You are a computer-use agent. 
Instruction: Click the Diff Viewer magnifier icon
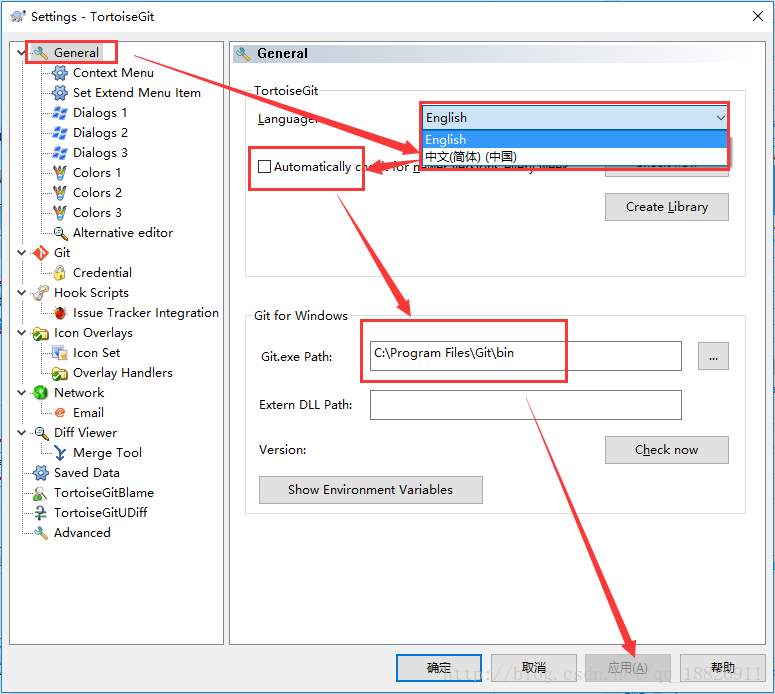click(x=41, y=433)
